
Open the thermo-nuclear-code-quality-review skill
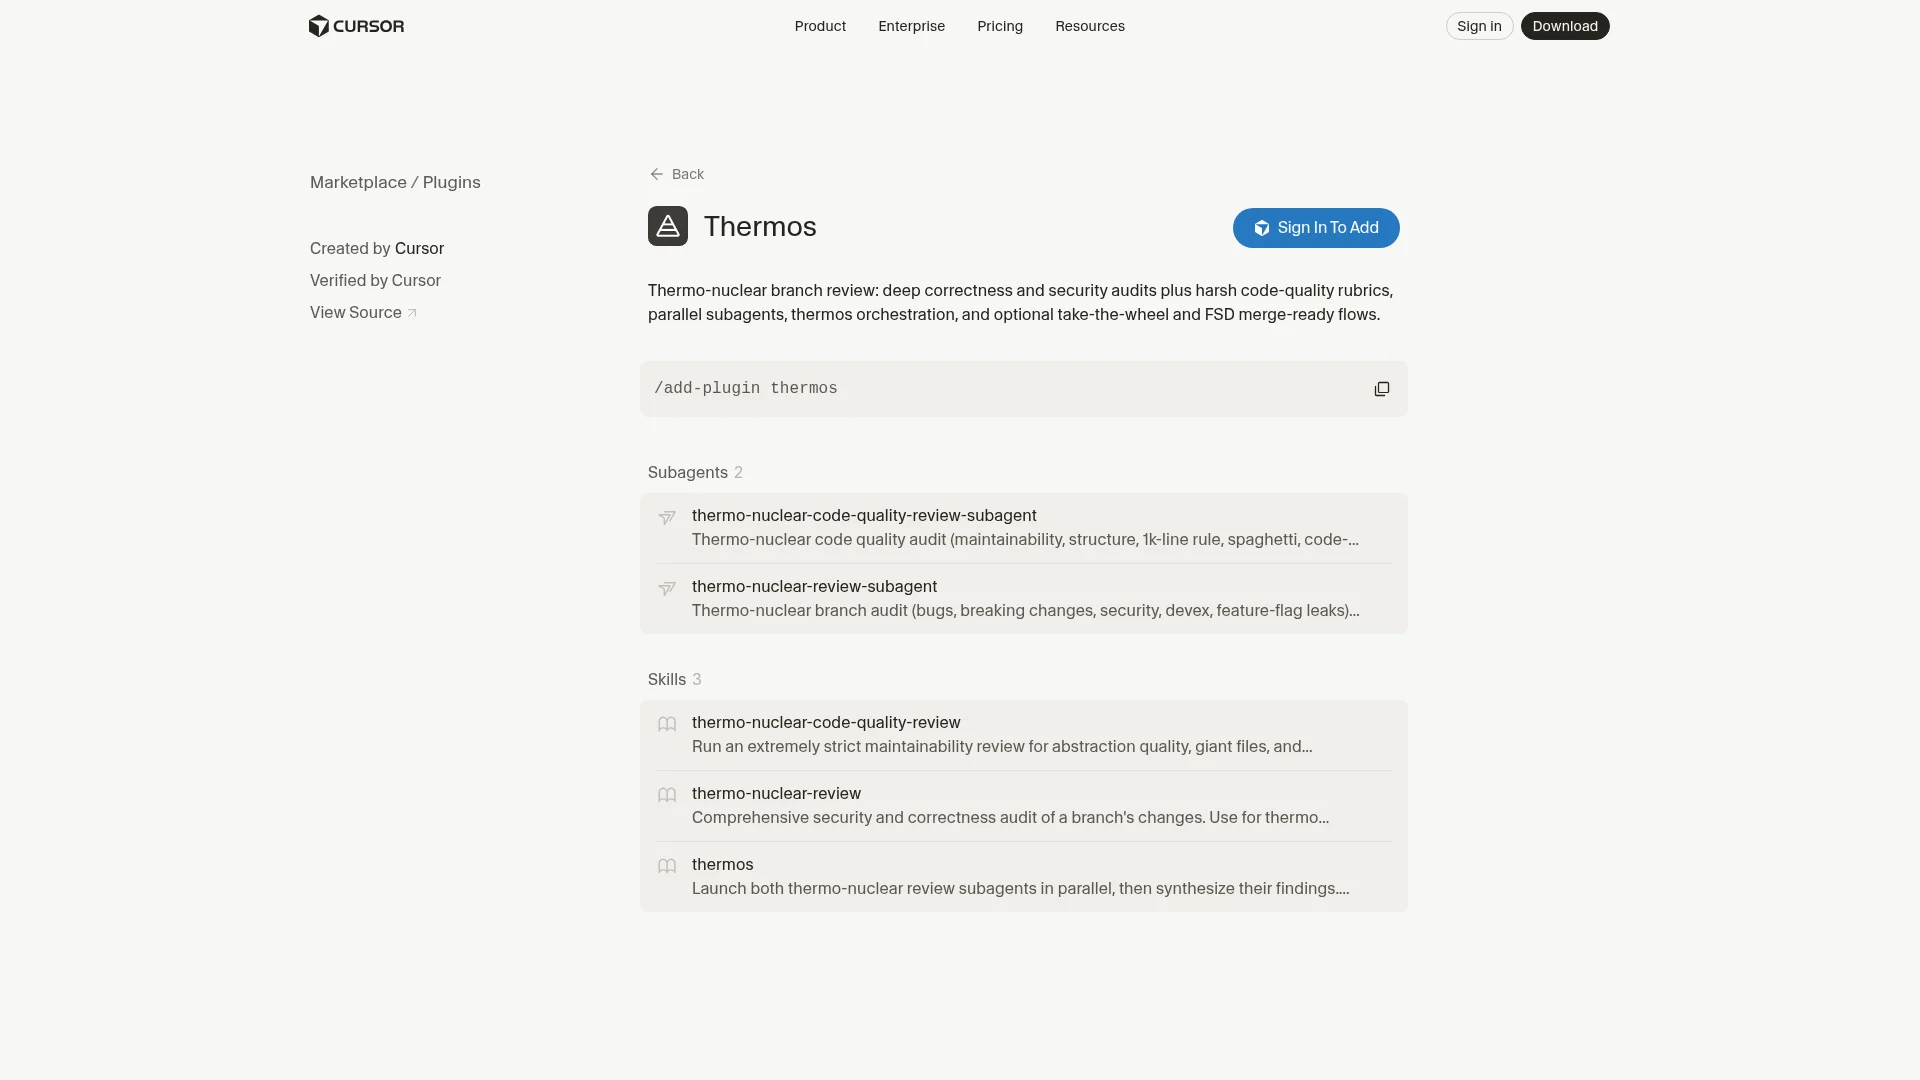(1024, 735)
